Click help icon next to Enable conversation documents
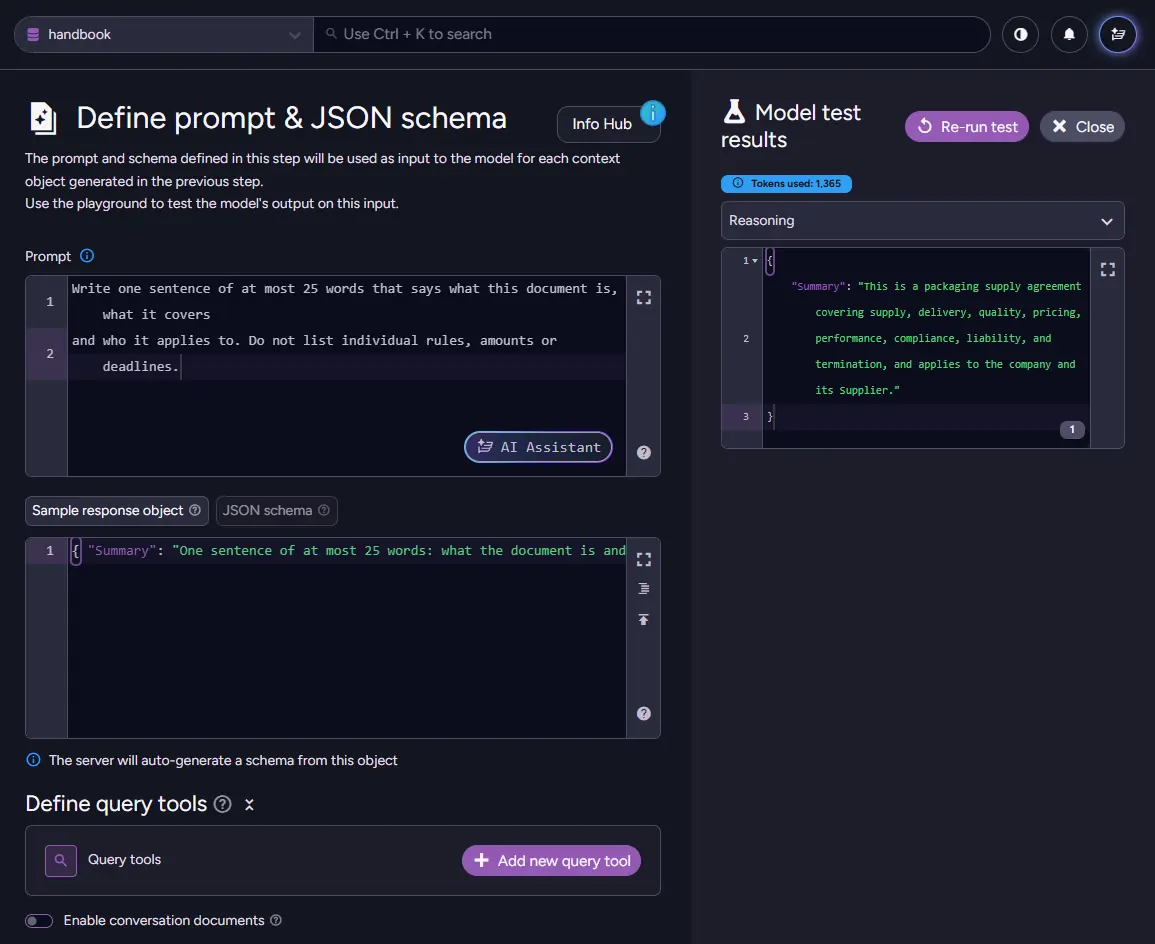This screenshot has width=1155, height=944. click(275, 920)
